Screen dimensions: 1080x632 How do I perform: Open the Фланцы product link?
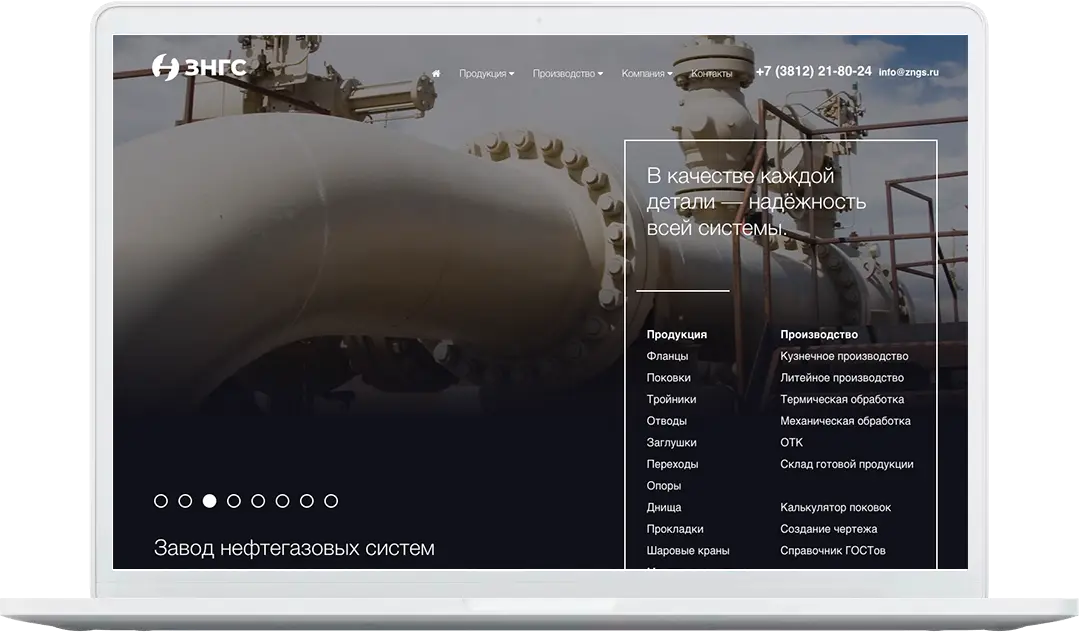[667, 356]
